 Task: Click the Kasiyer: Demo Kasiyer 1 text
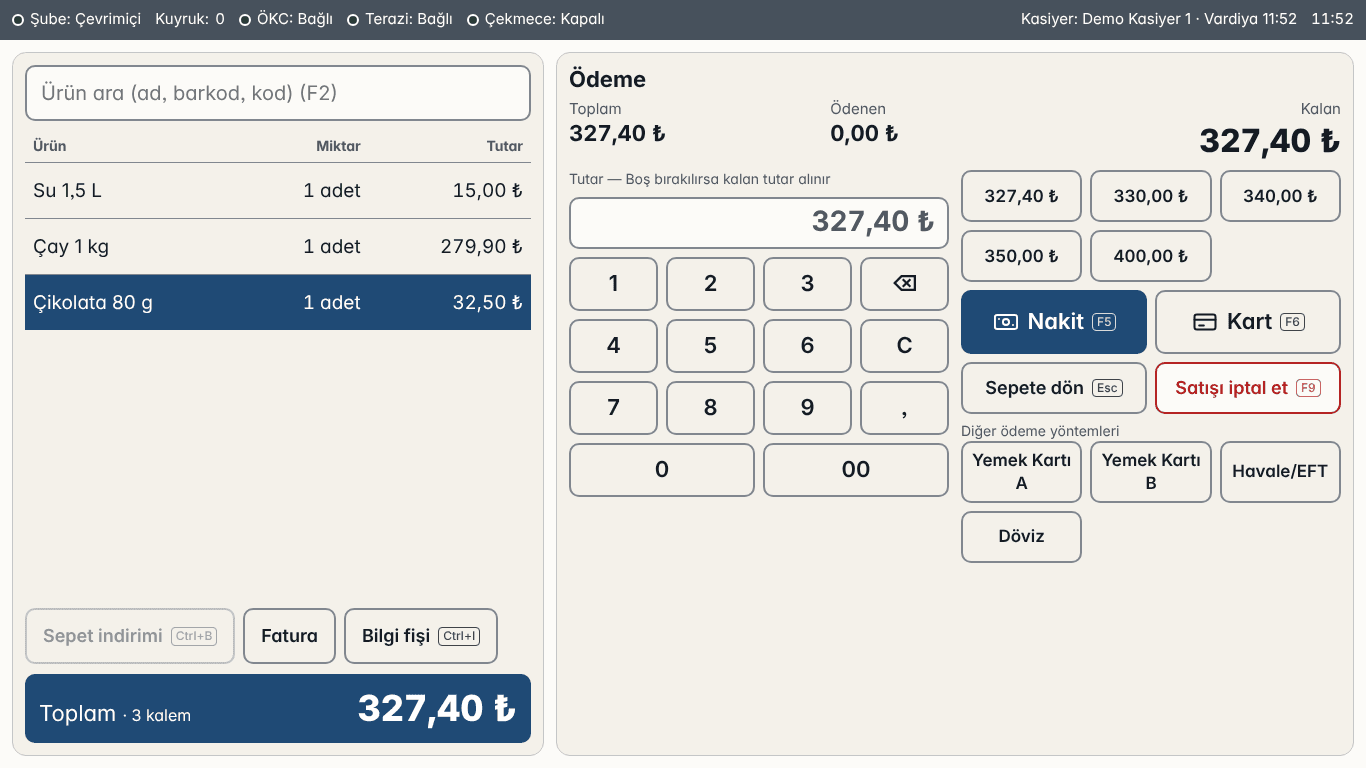pyautogui.click(x=1106, y=19)
